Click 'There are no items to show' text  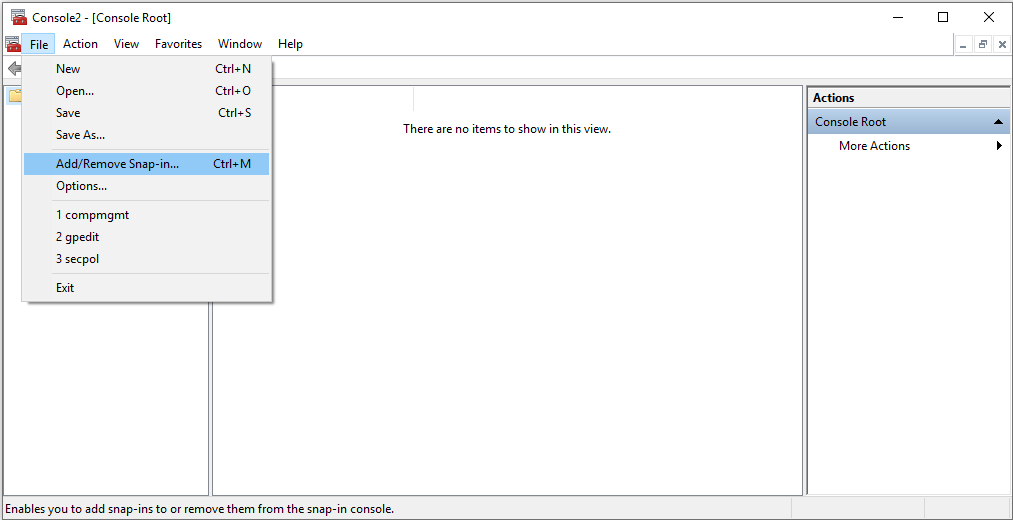507,129
